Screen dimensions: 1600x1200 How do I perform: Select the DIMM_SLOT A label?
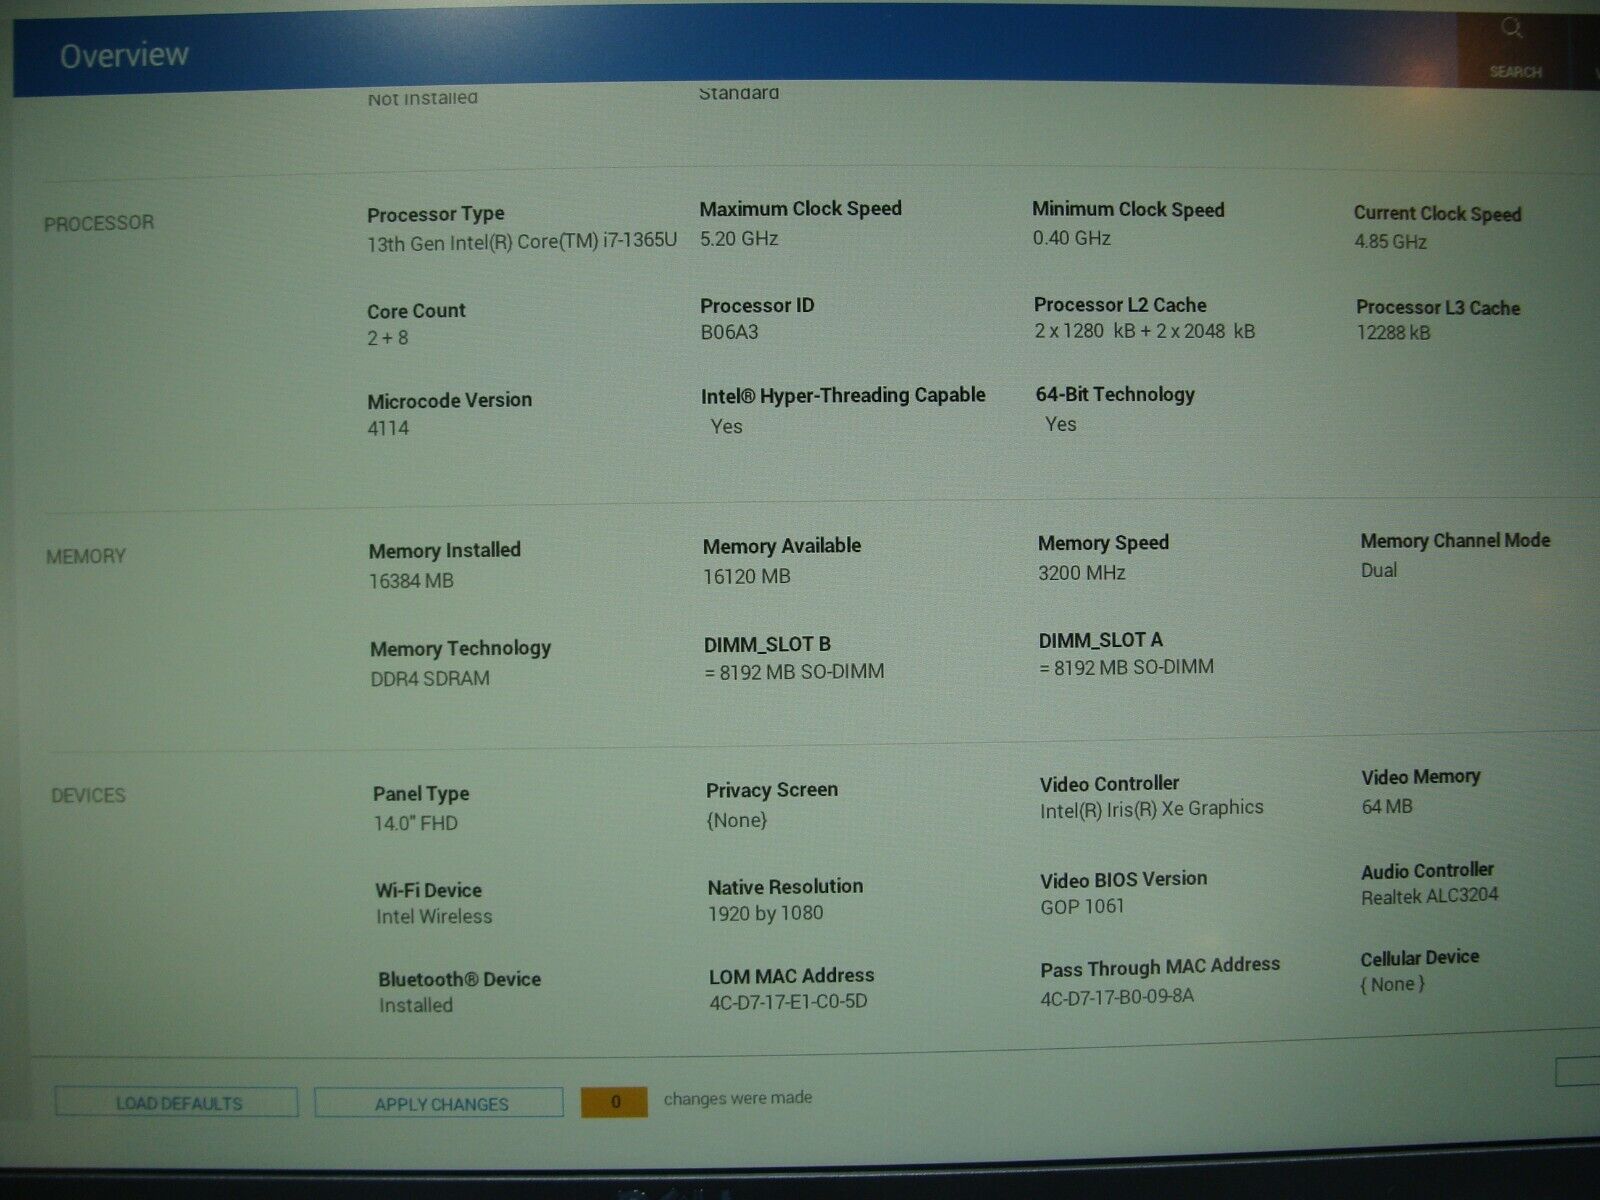(x=1100, y=640)
